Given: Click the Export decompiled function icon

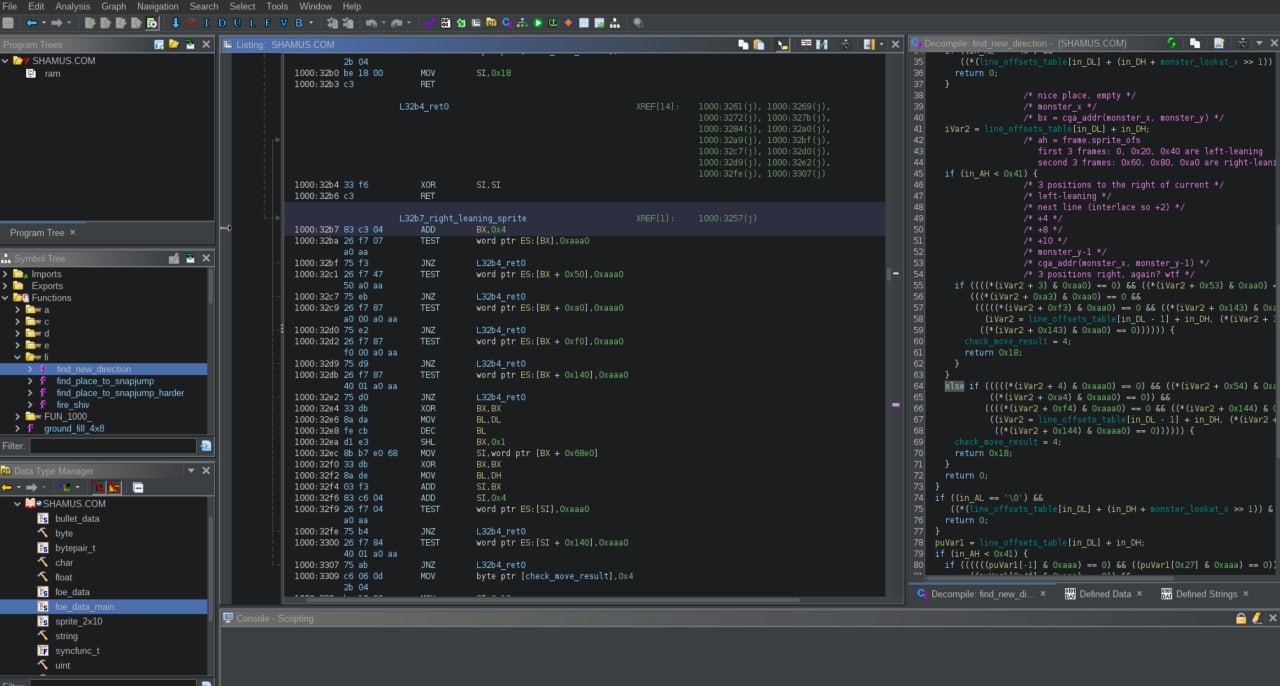Looking at the screenshot, I should point(1218,44).
